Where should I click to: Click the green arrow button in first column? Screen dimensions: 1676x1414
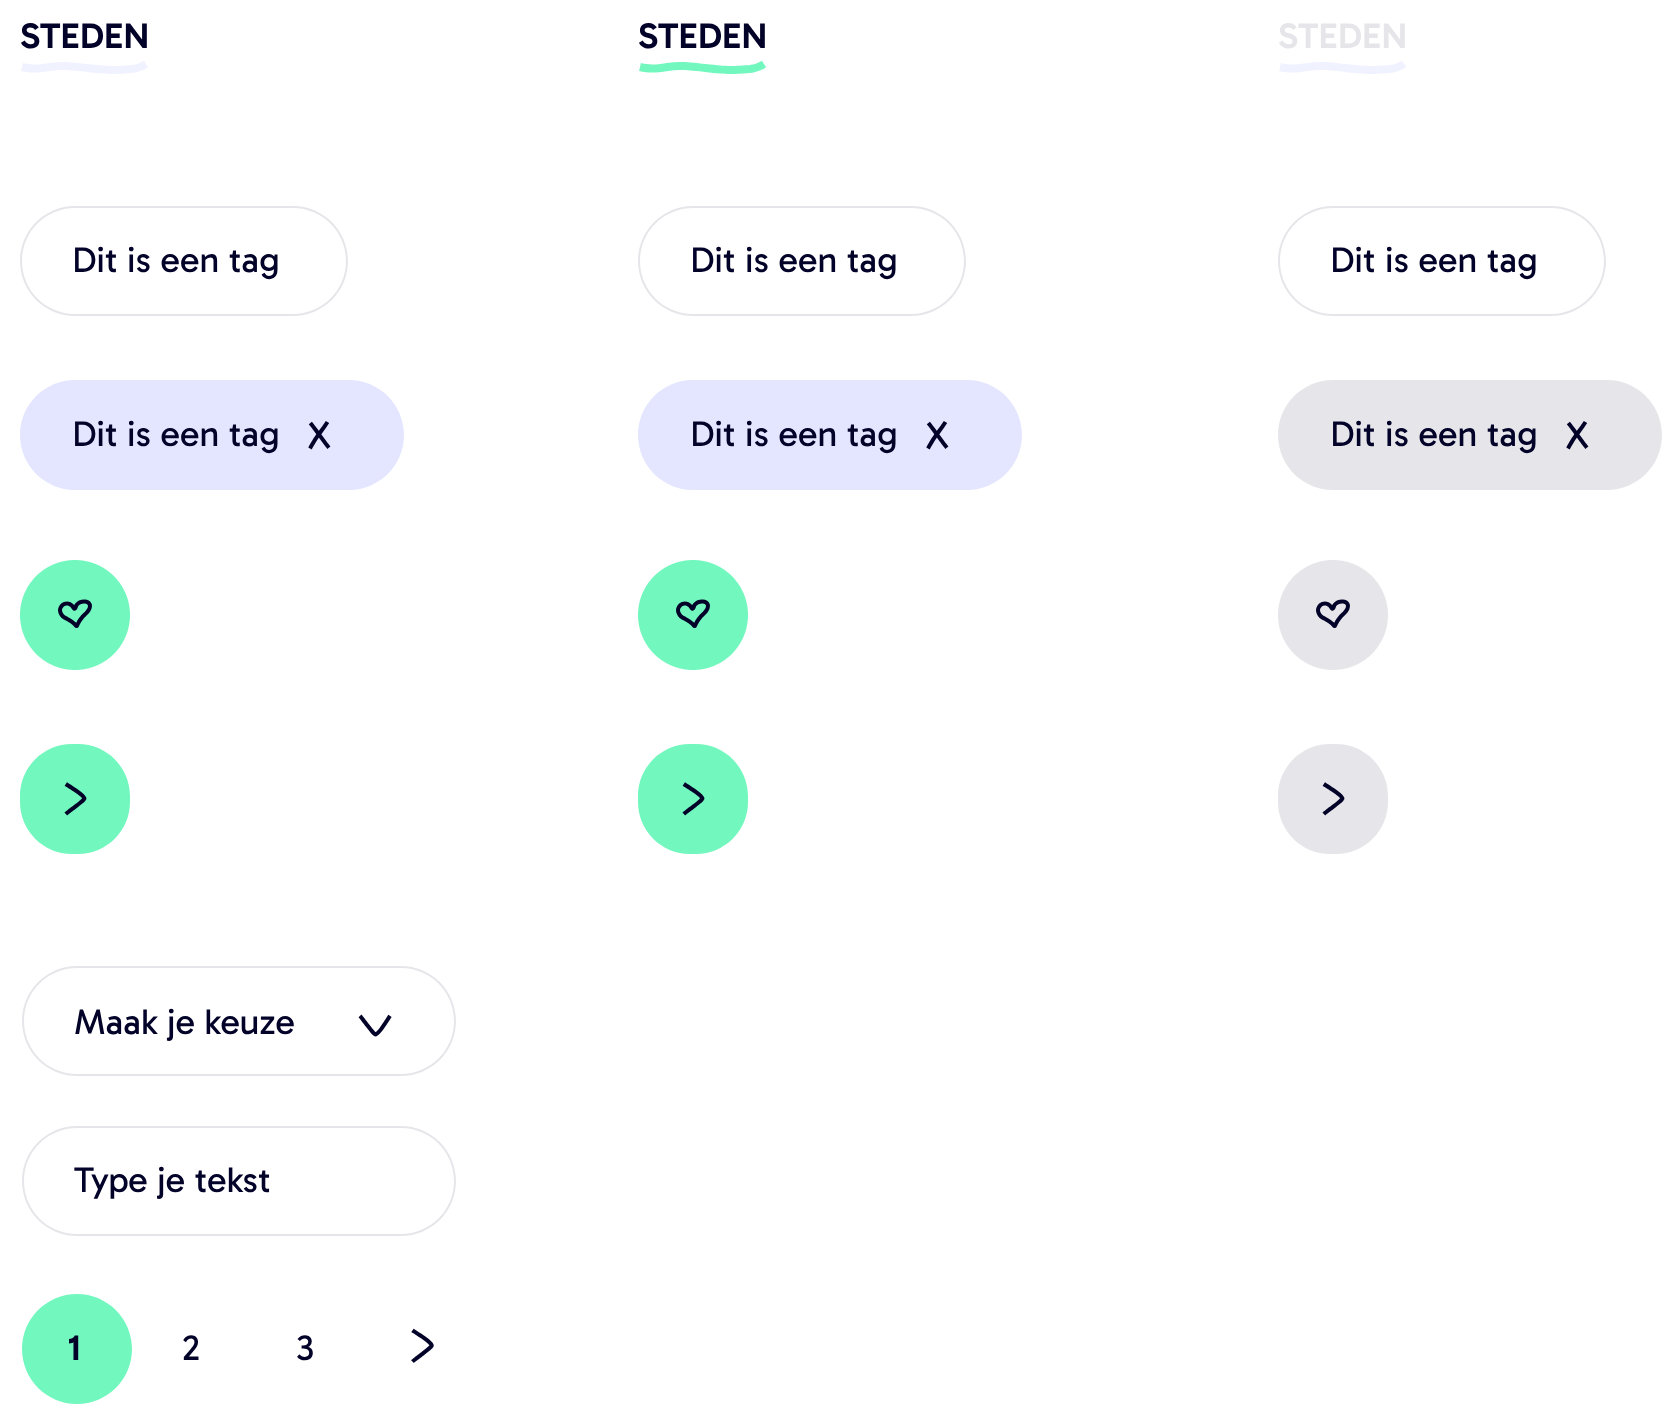click(x=75, y=799)
